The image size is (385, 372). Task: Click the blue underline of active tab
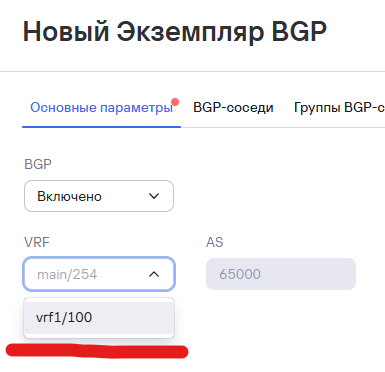pos(102,127)
